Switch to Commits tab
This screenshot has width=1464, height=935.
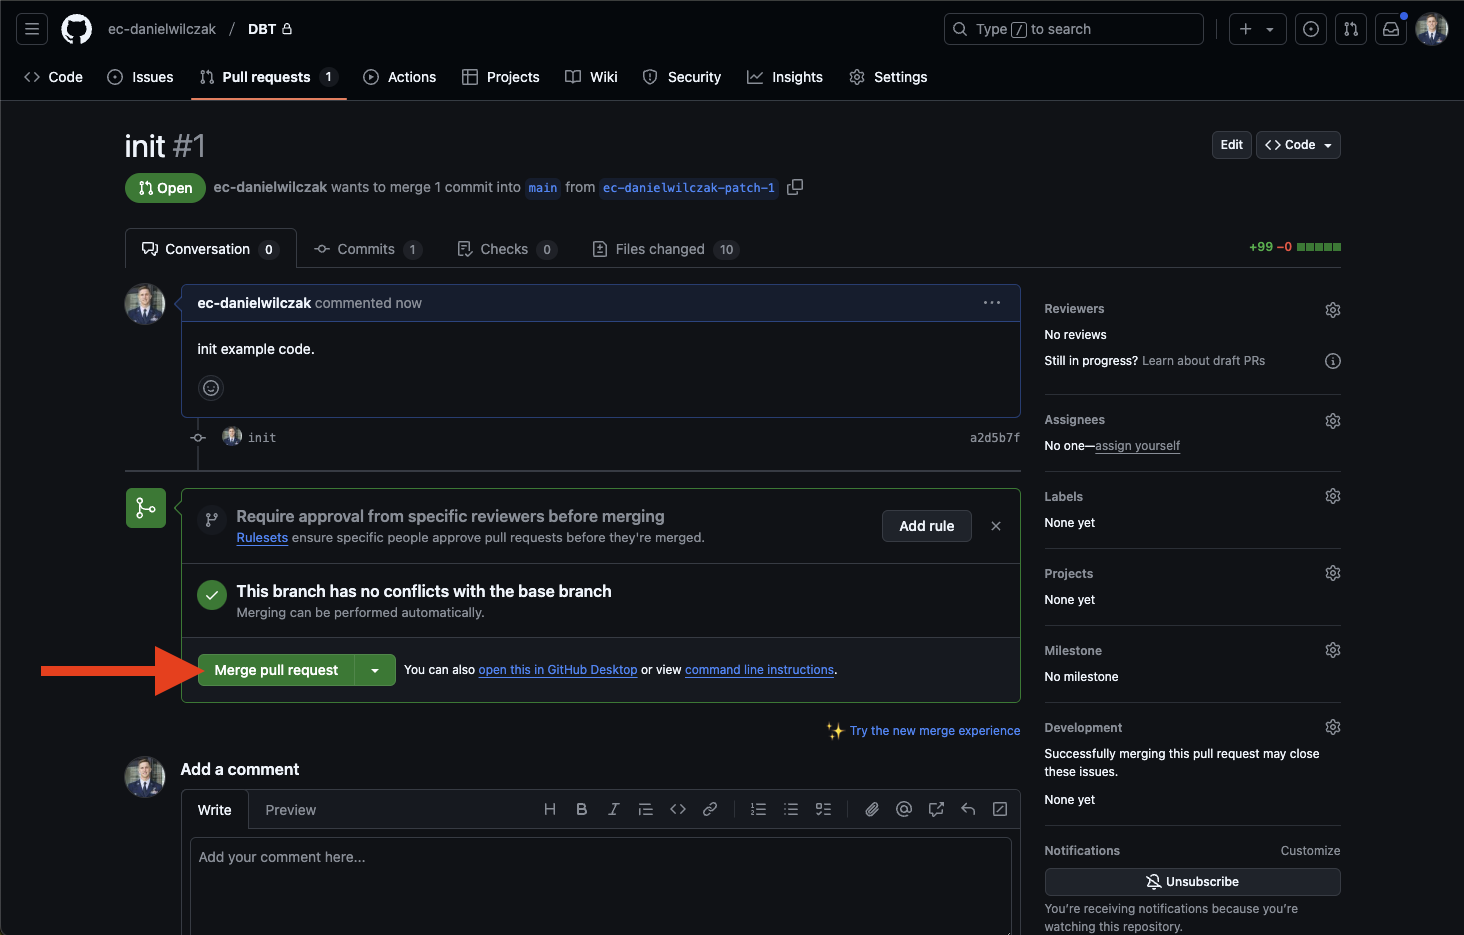click(x=367, y=249)
